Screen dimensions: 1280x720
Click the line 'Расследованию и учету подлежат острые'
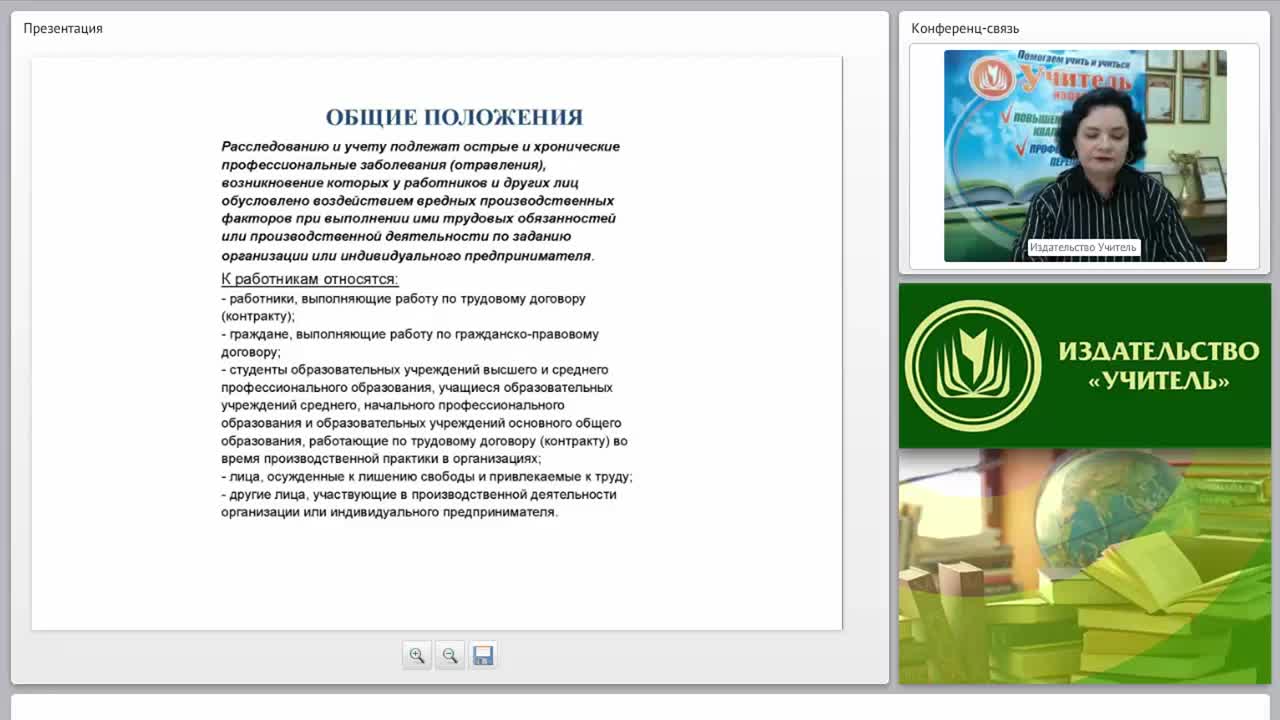pyautogui.click(x=420, y=147)
